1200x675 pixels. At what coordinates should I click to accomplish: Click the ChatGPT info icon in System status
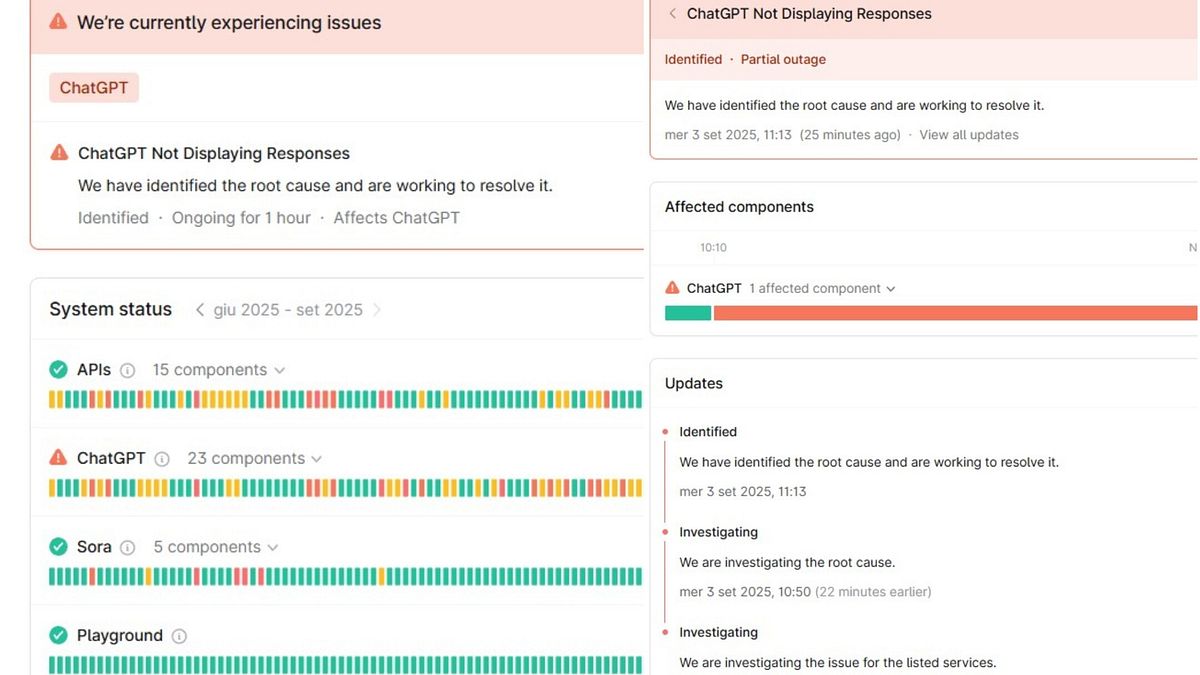coord(162,459)
